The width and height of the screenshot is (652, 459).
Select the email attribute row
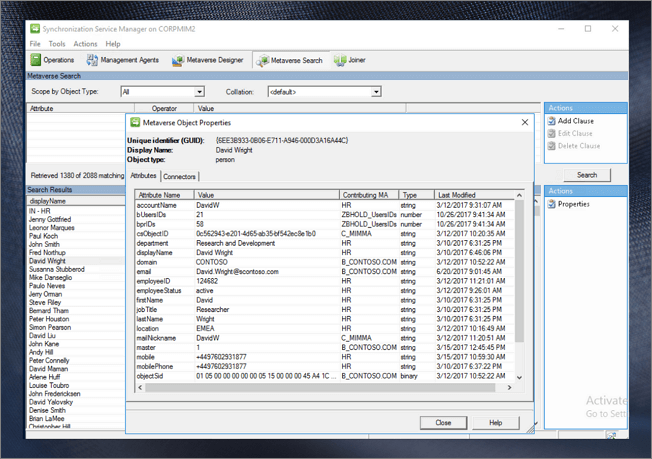pyautogui.click(x=325, y=271)
